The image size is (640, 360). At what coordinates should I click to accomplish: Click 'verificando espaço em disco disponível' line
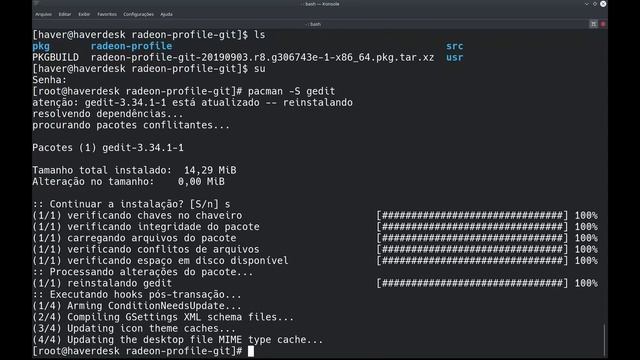(160, 261)
